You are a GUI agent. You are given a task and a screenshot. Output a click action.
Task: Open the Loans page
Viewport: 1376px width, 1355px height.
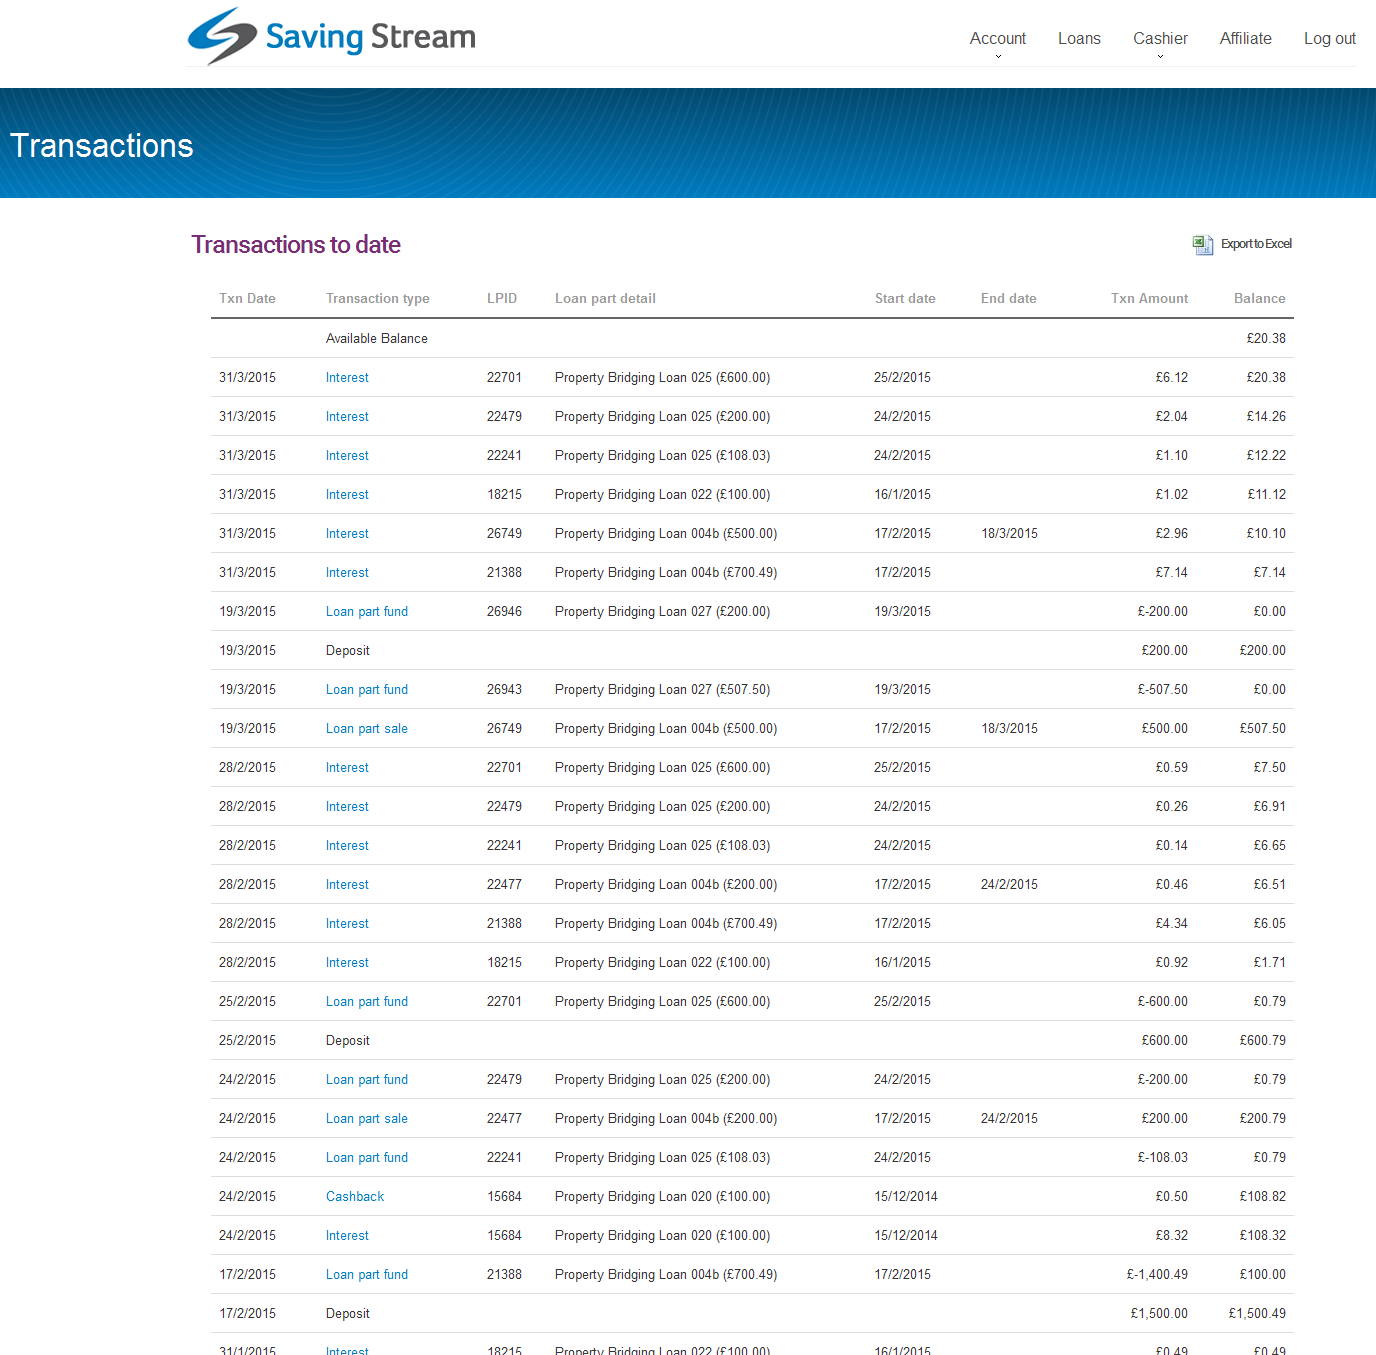[x=1079, y=38]
